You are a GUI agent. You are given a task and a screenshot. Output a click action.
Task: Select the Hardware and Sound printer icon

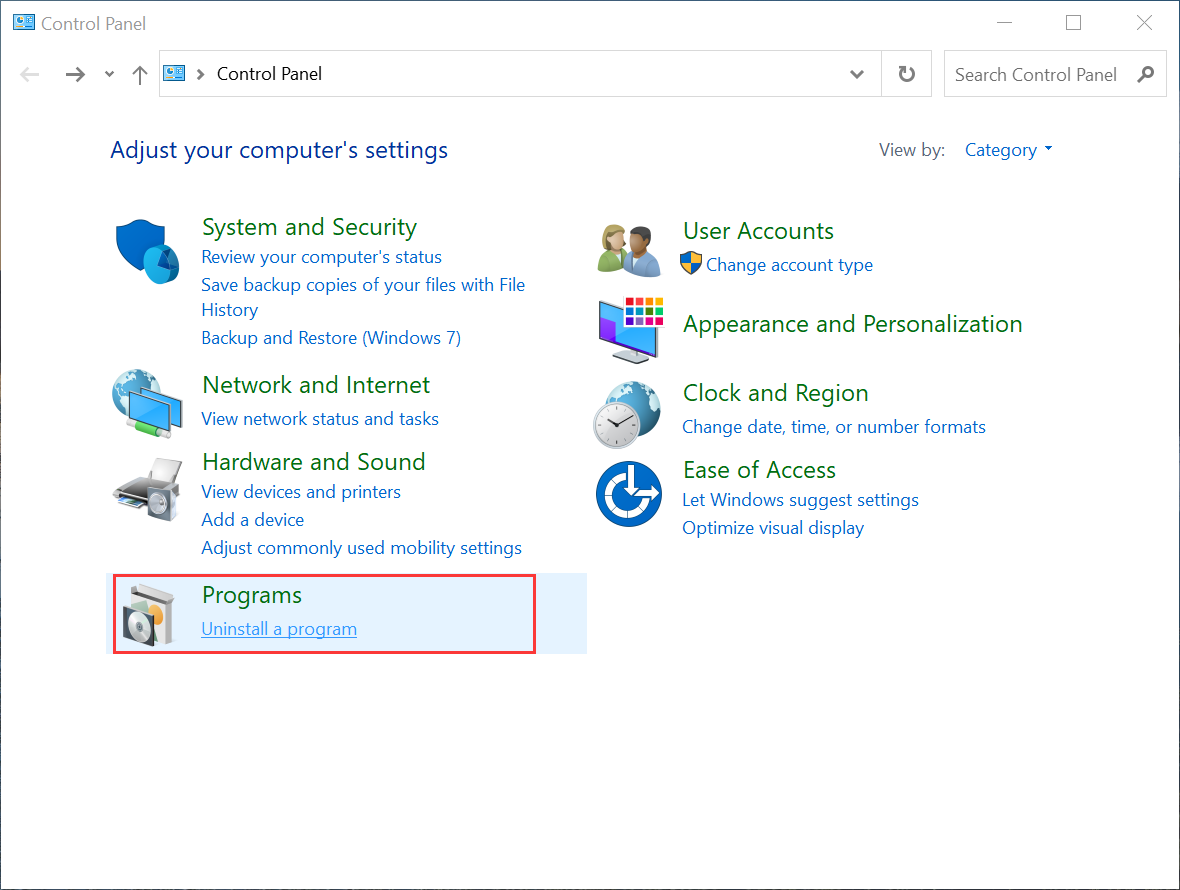pyautogui.click(x=147, y=488)
